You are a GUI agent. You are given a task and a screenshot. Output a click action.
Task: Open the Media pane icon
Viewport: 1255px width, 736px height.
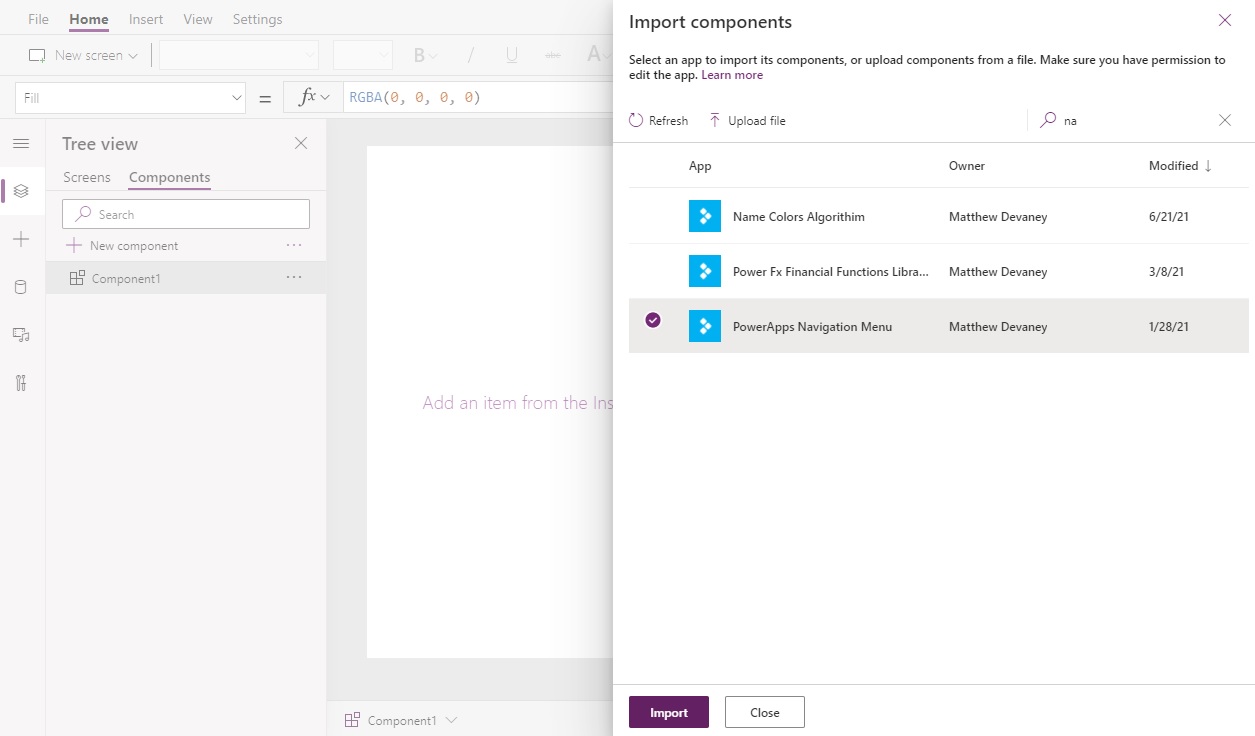[x=21, y=335]
